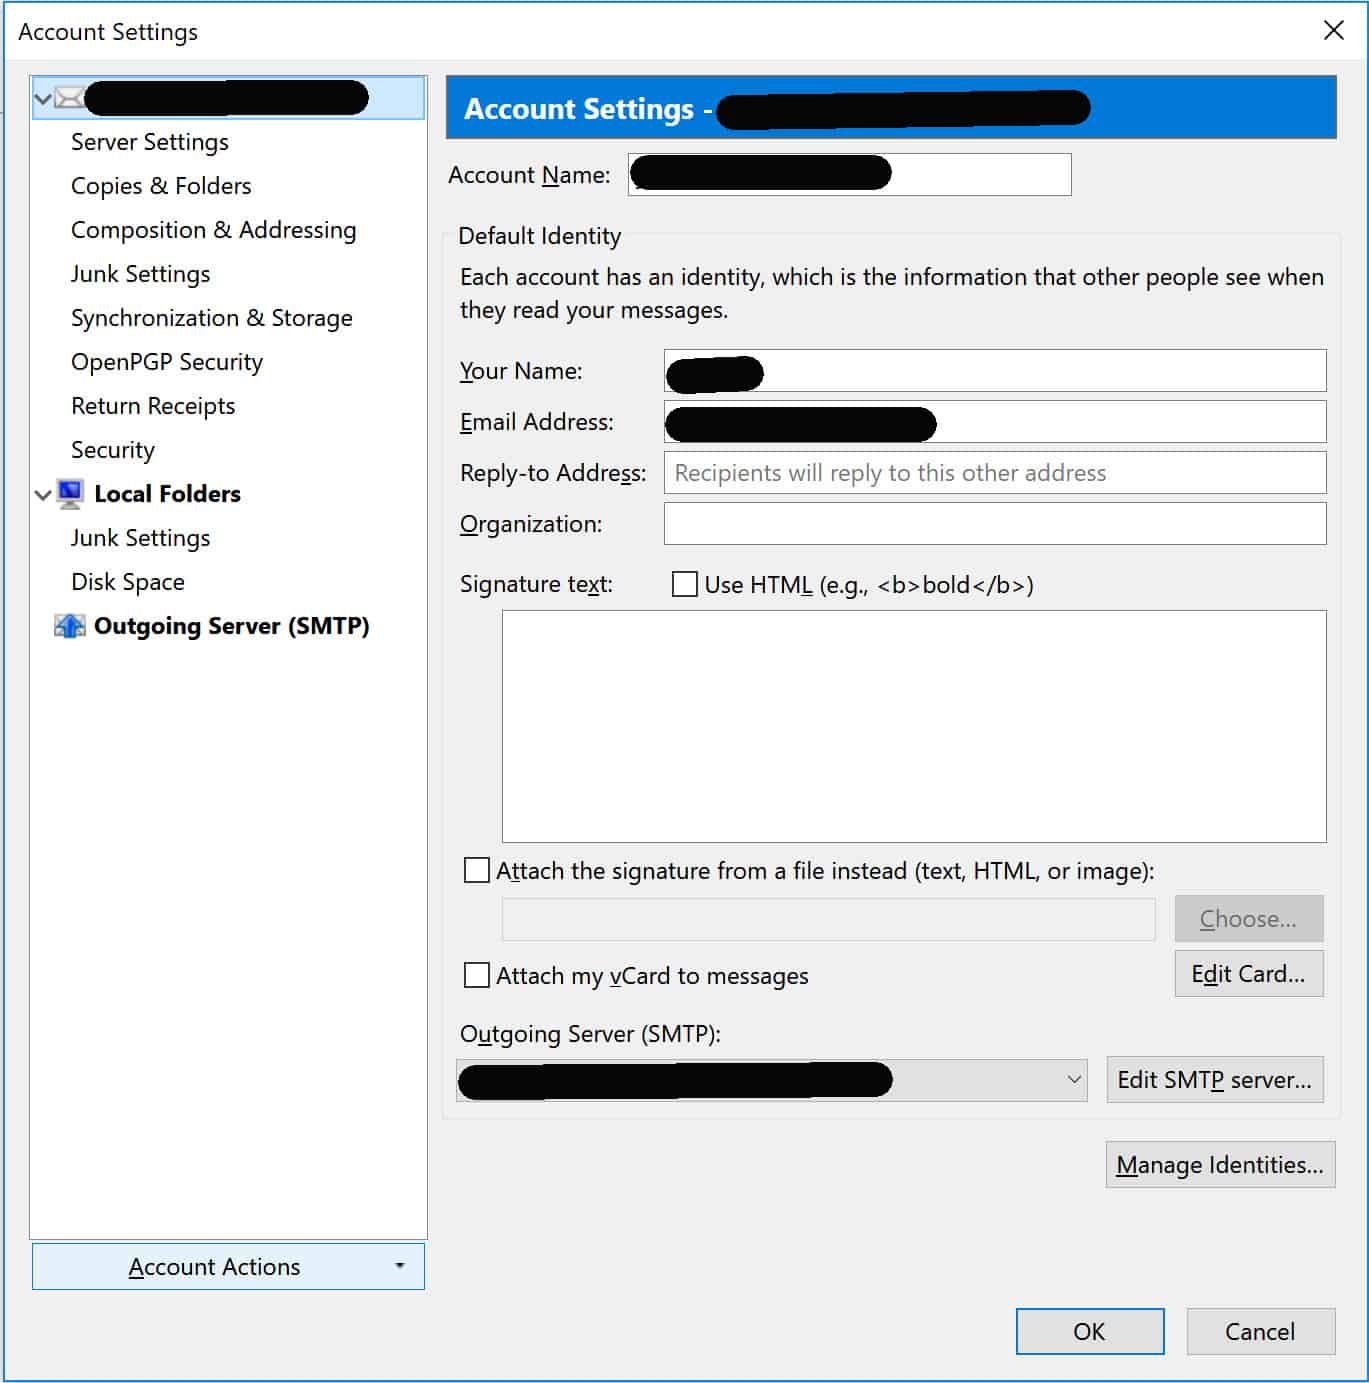Click the Edit Card button

coord(1248,973)
